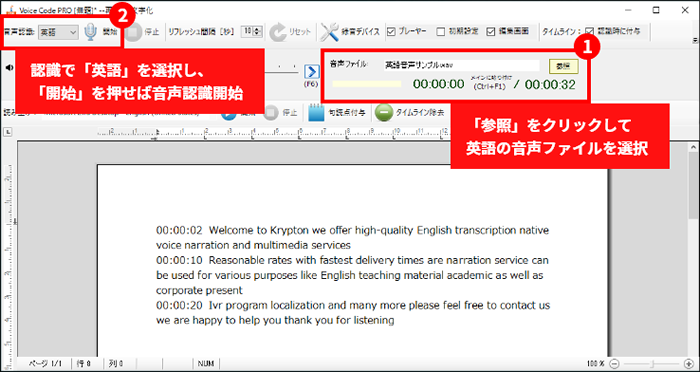Remove timeline with green minus icon
The image size is (700, 372).
click(x=383, y=113)
